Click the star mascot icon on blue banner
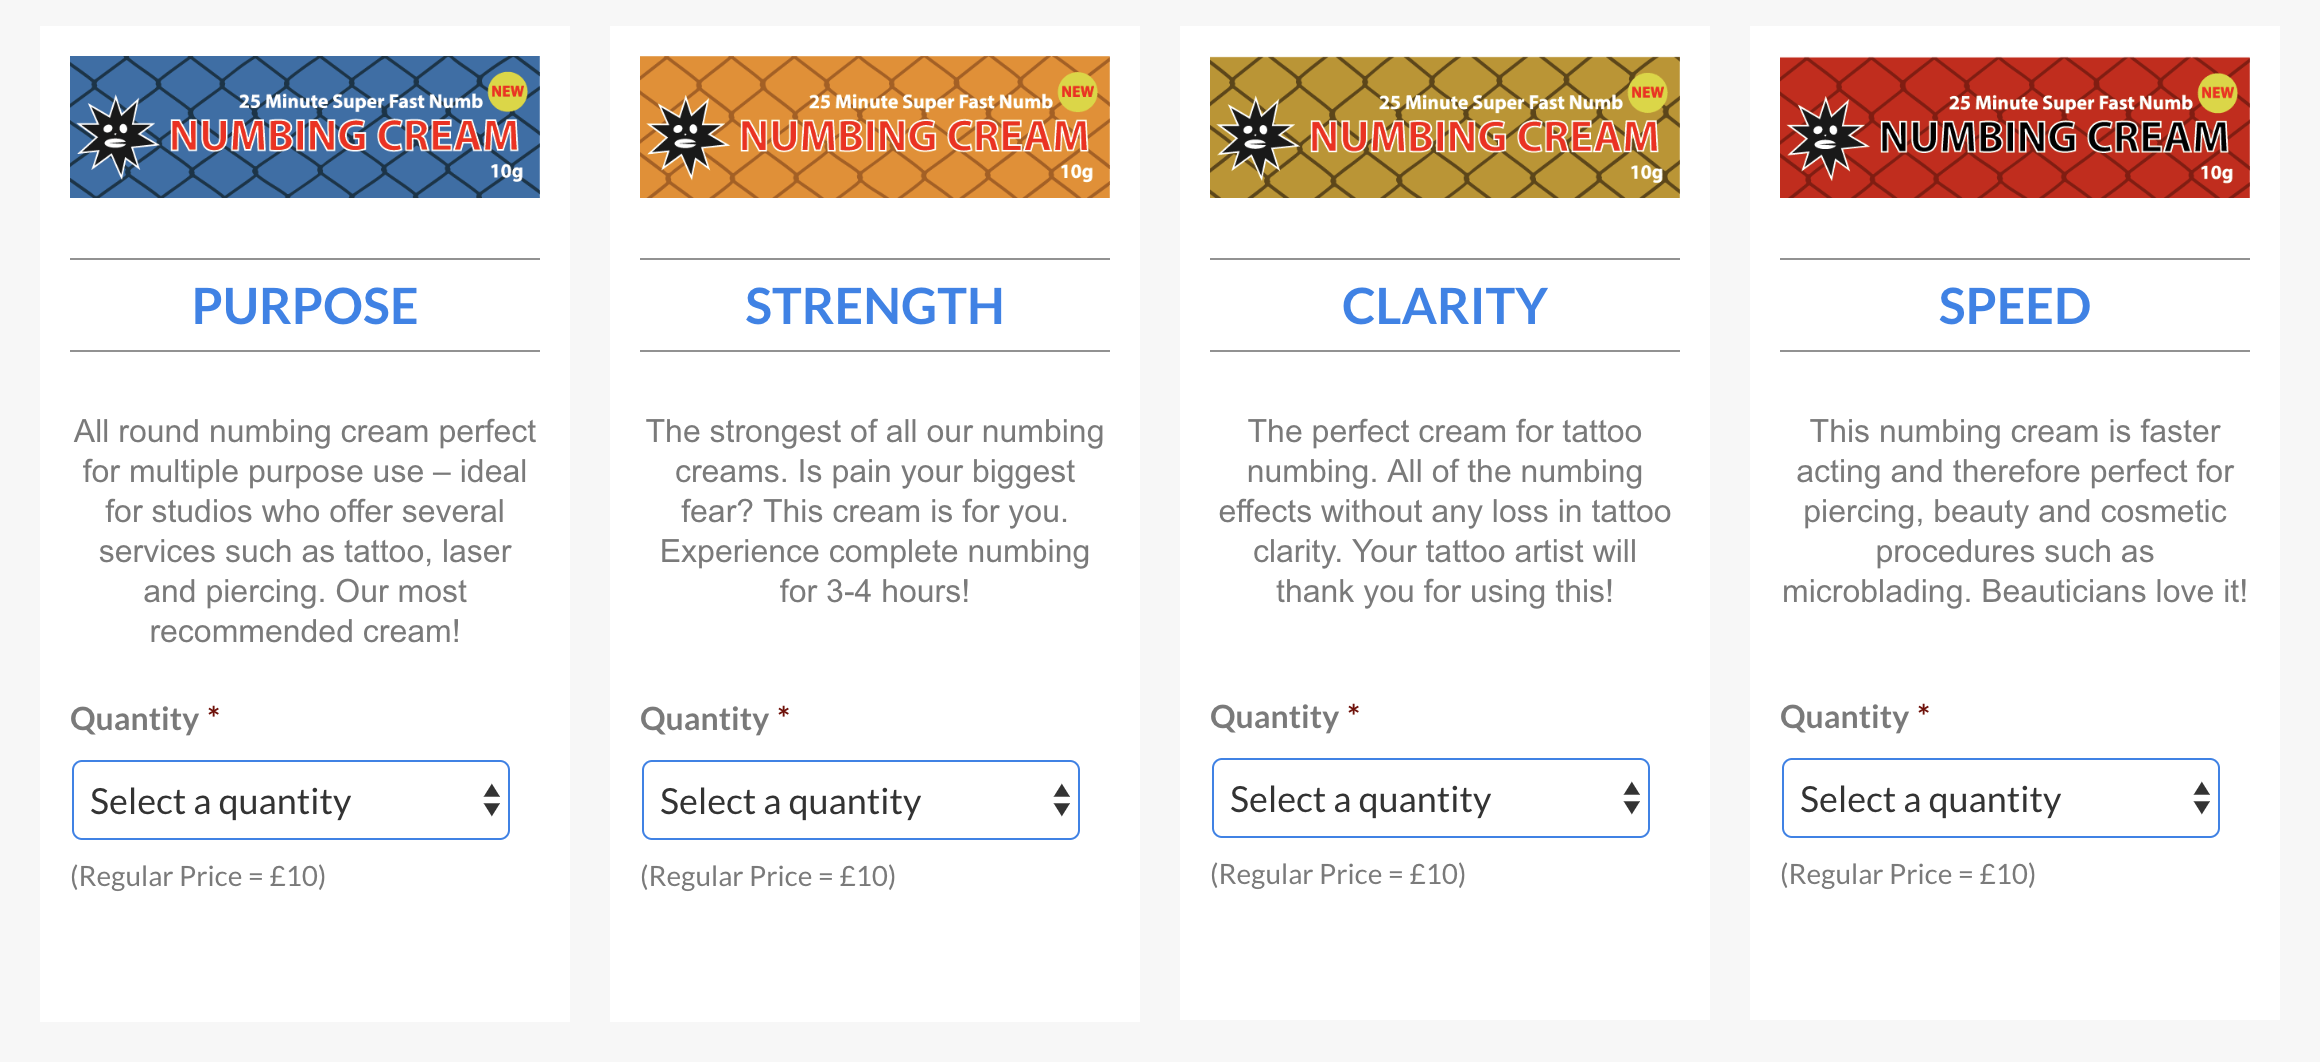Viewport: 2320px width, 1062px height. (118, 137)
